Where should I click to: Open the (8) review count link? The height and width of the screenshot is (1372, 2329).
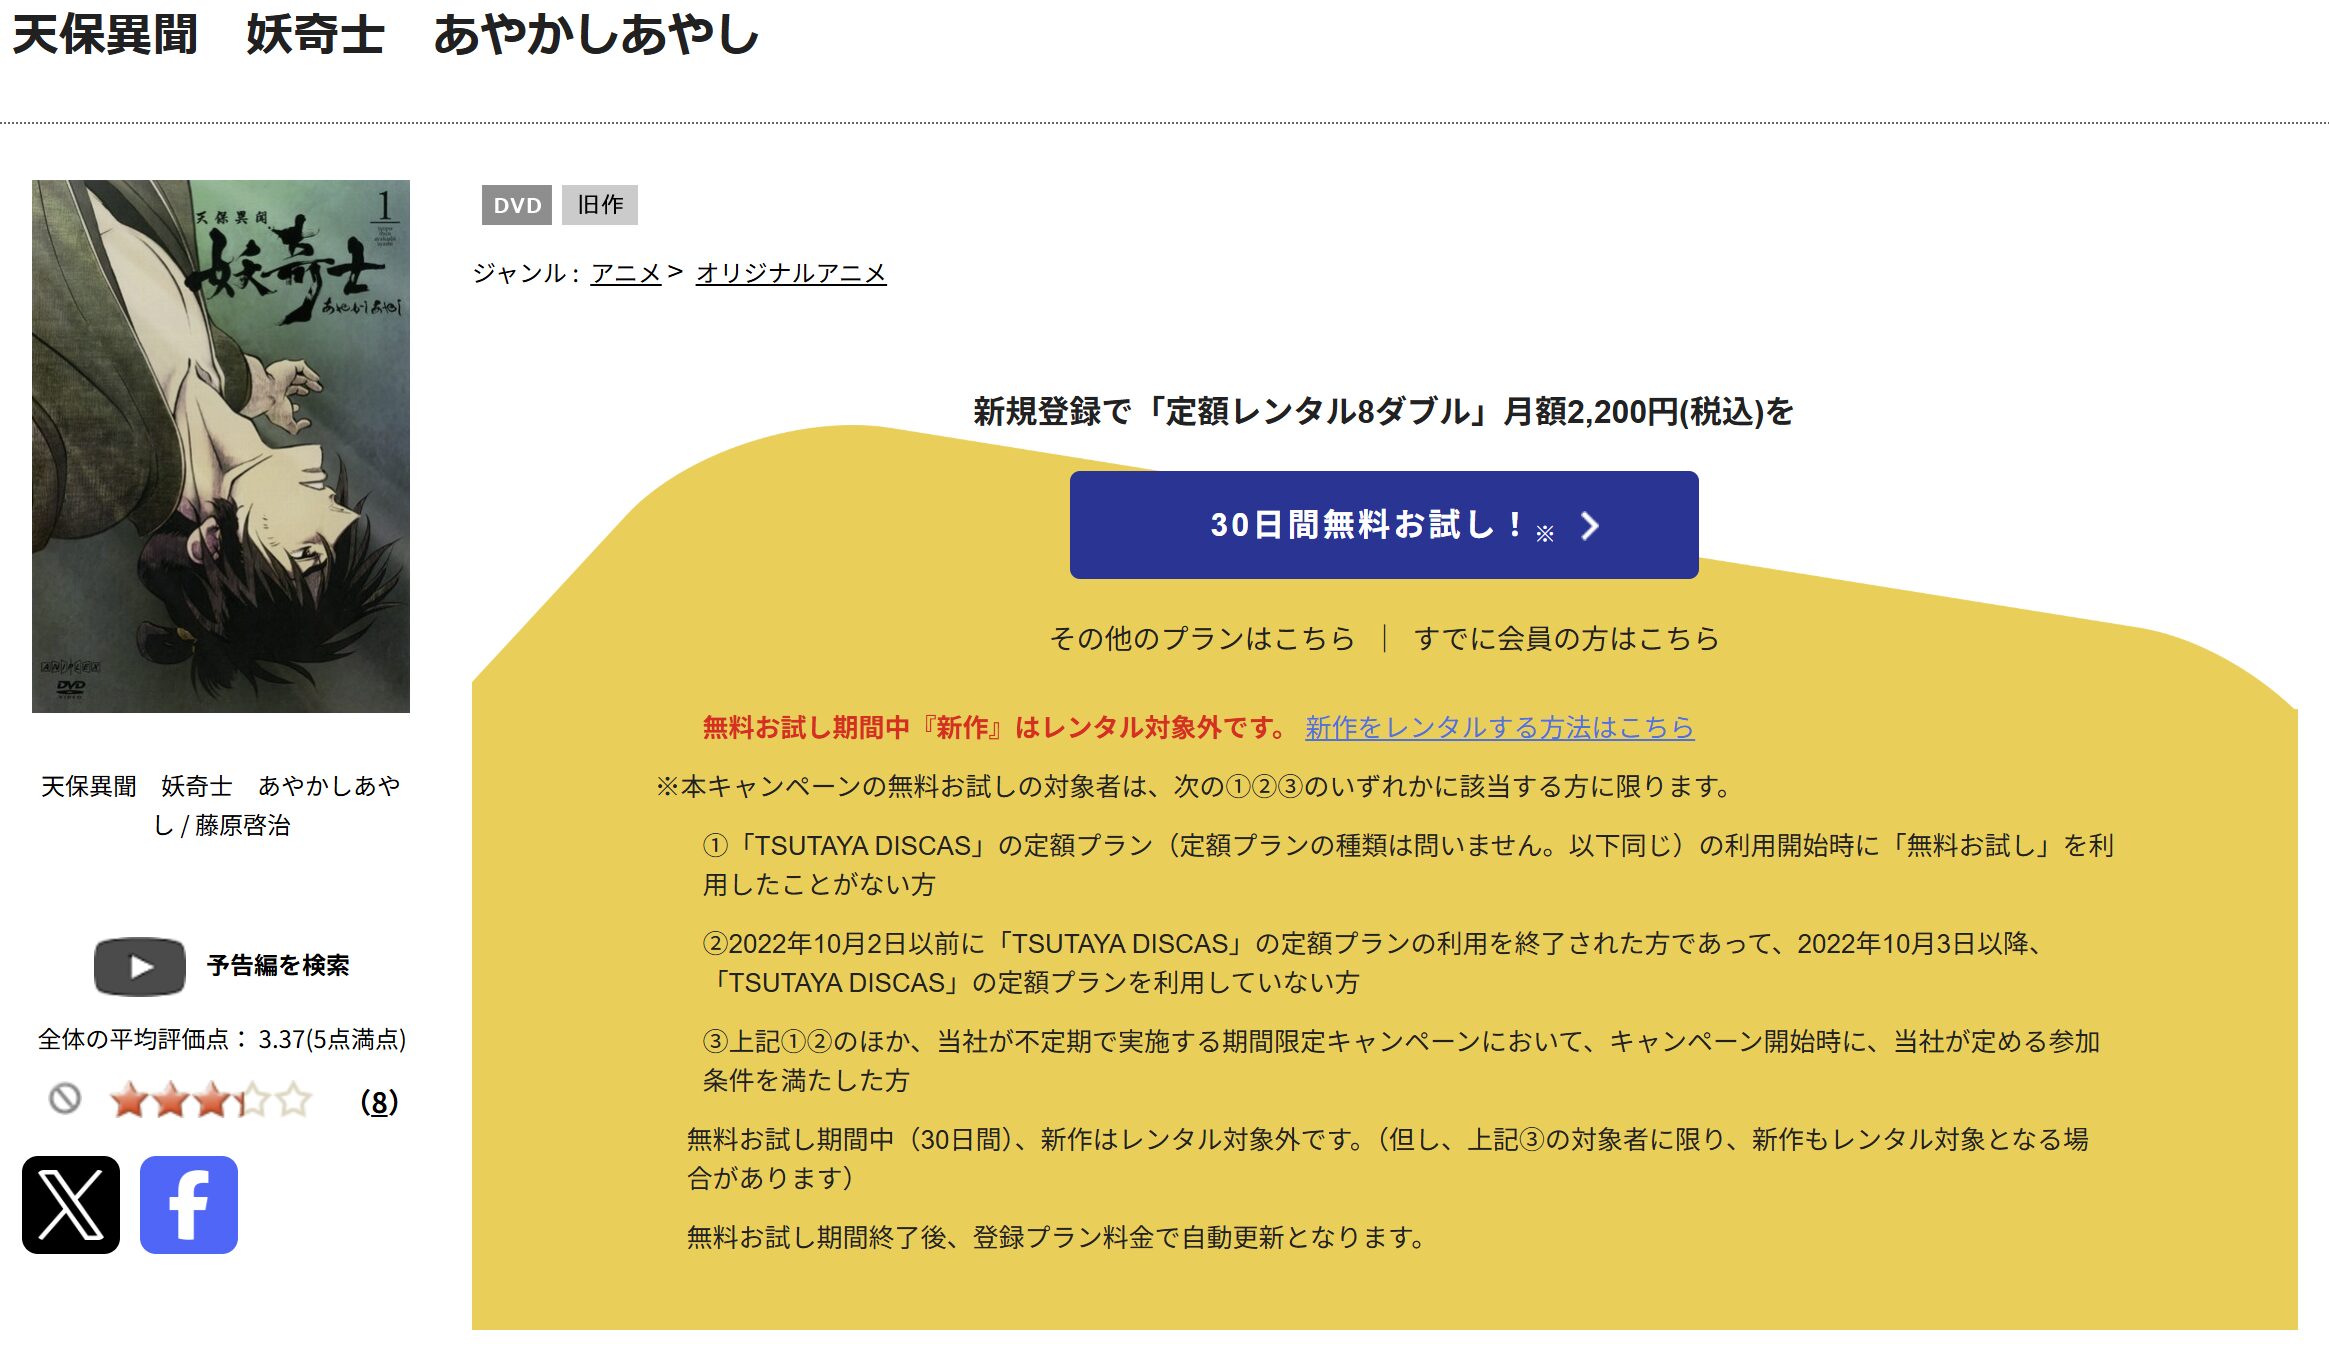point(379,1102)
